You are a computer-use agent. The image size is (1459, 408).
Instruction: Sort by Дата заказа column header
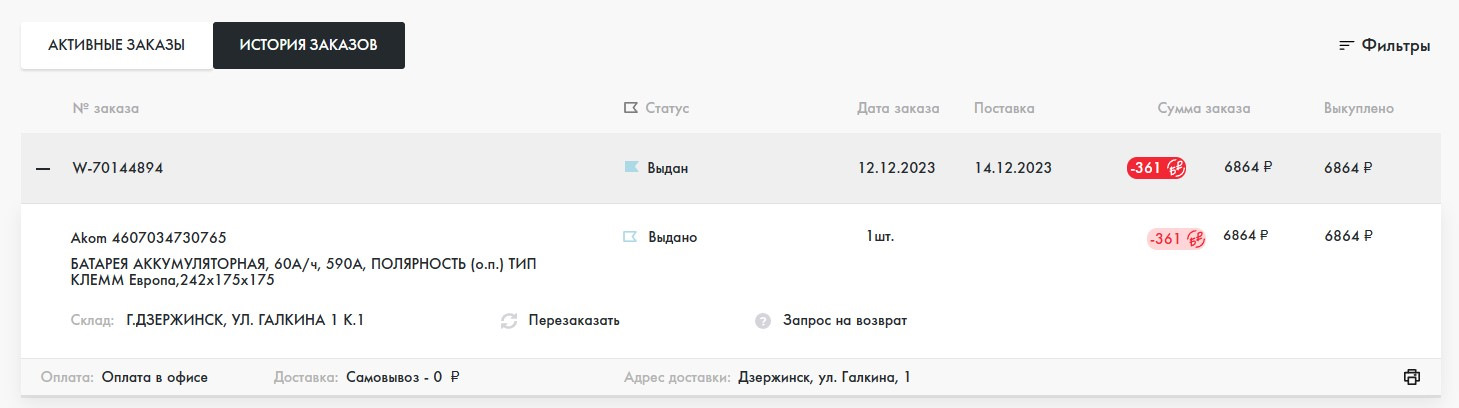(x=898, y=108)
